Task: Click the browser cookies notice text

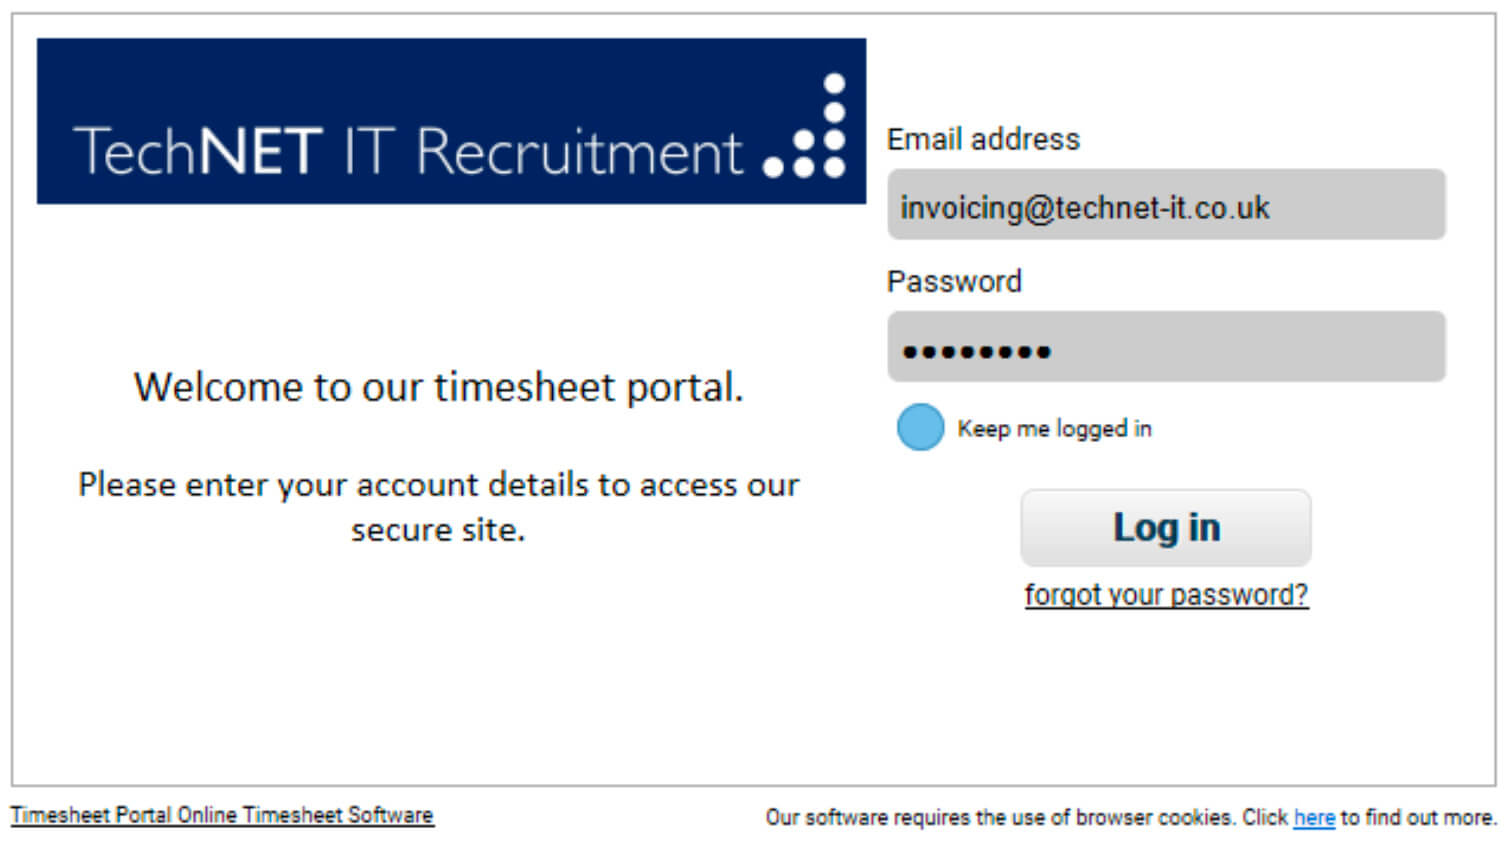Action: click(1131, 818)
